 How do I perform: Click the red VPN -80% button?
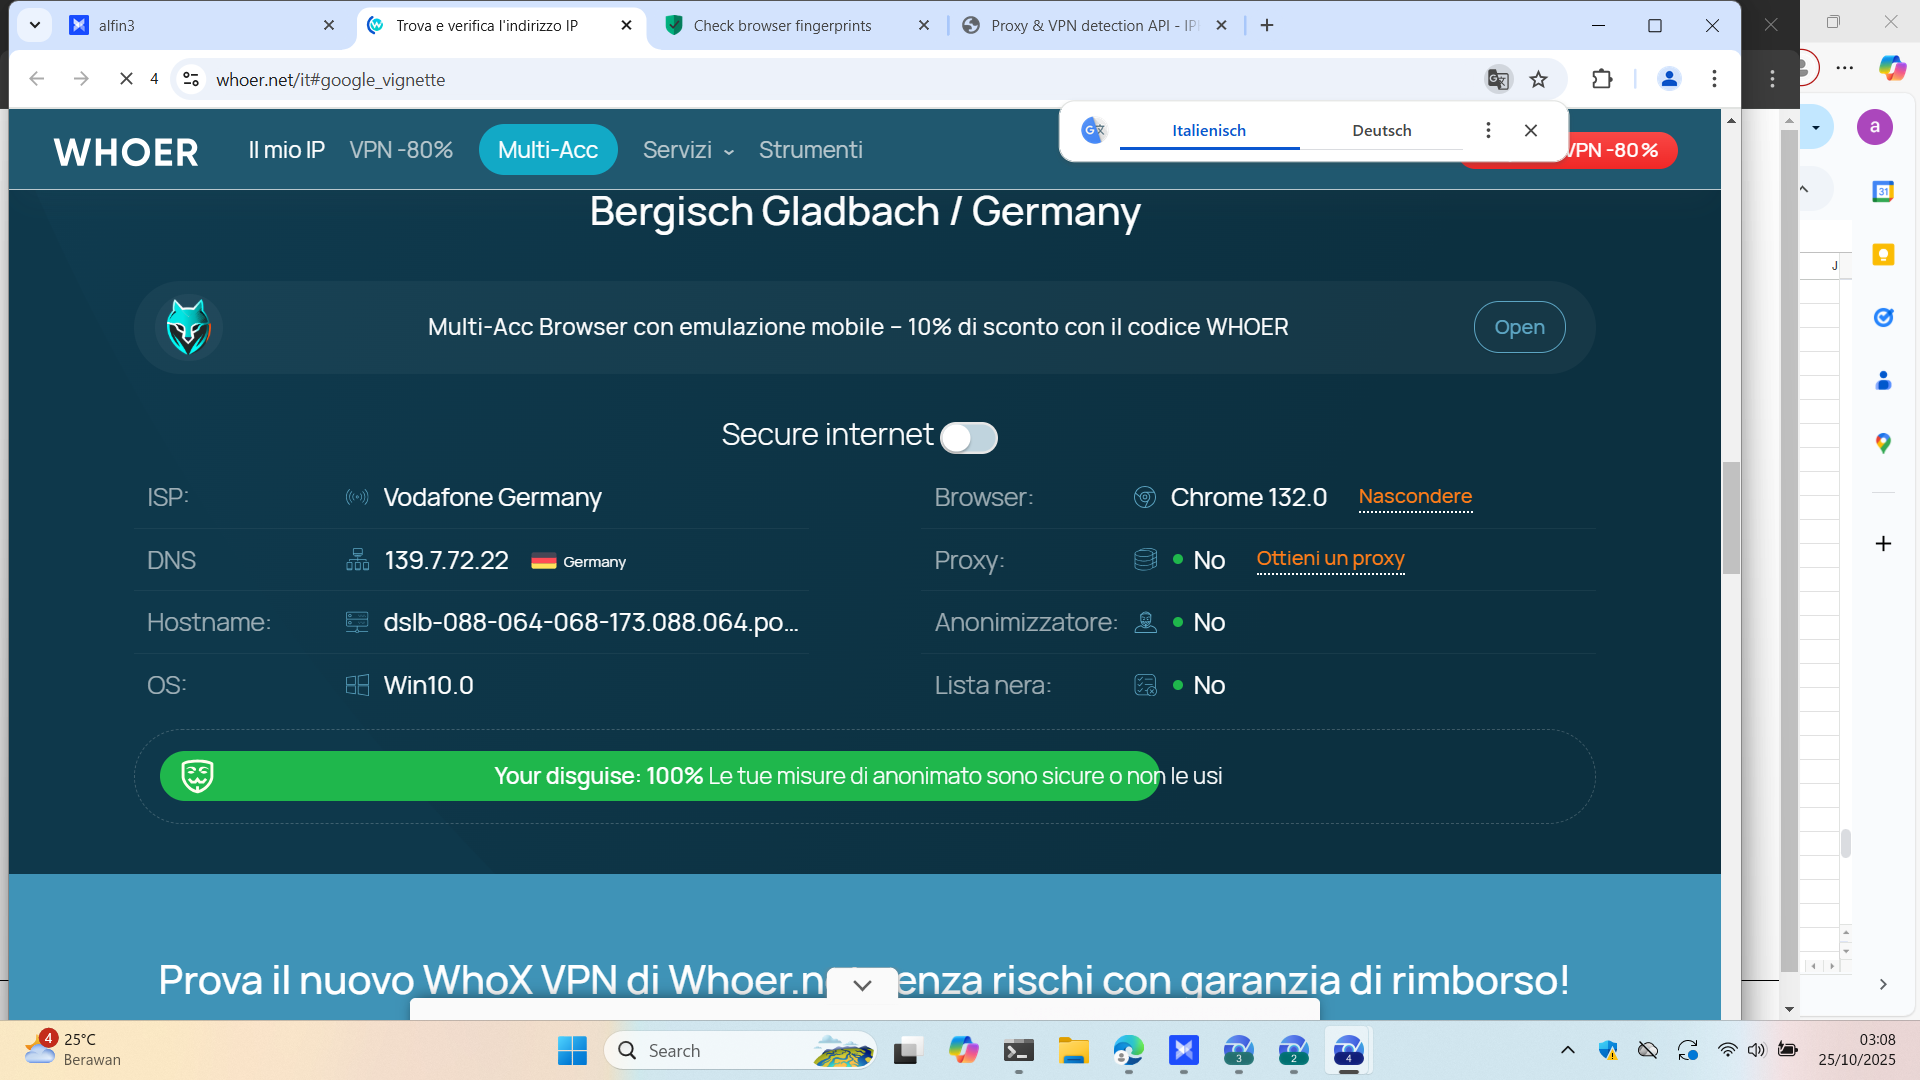pos(1616,150)
